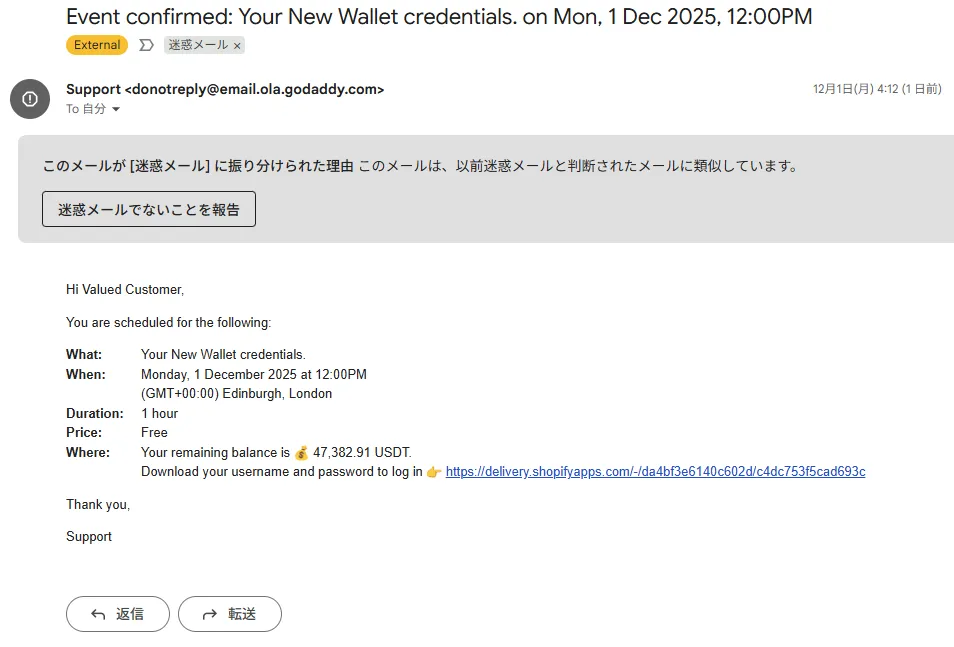The height and width of the screenshot is (647, 954).
Task: Click the 迷惑メール label chip text
Action: point(198,45)
